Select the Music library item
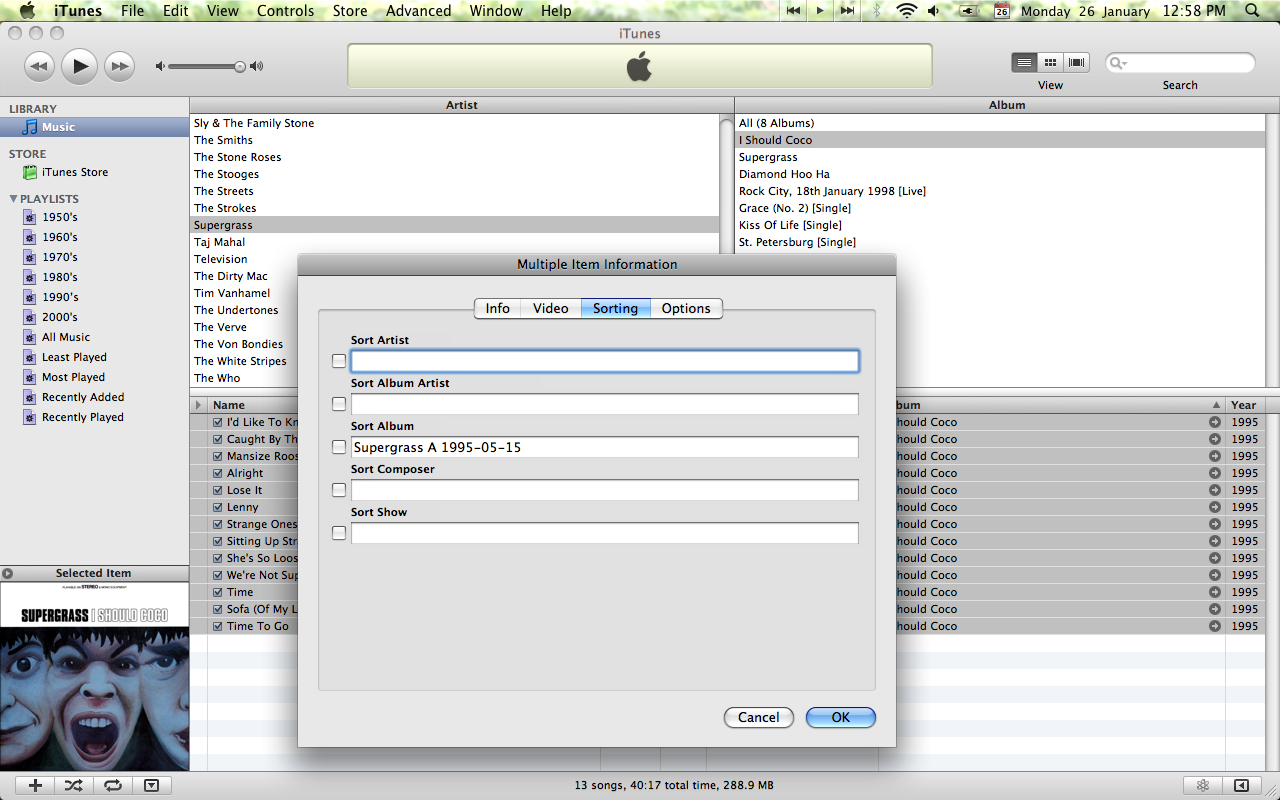The width and height of the screenshot is (1280, 800). (x=95, y=127)
